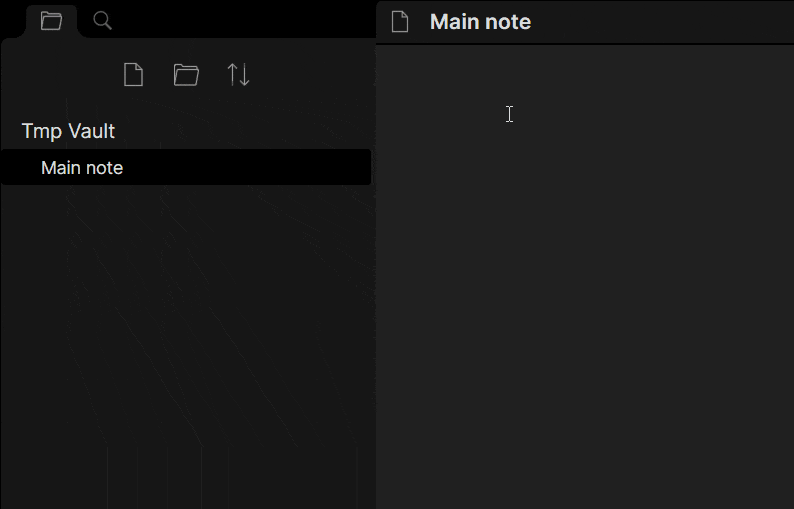The image size is (794, 509).
Task: Click the up-down arrows sort button
Action: (x=239, y=75)
